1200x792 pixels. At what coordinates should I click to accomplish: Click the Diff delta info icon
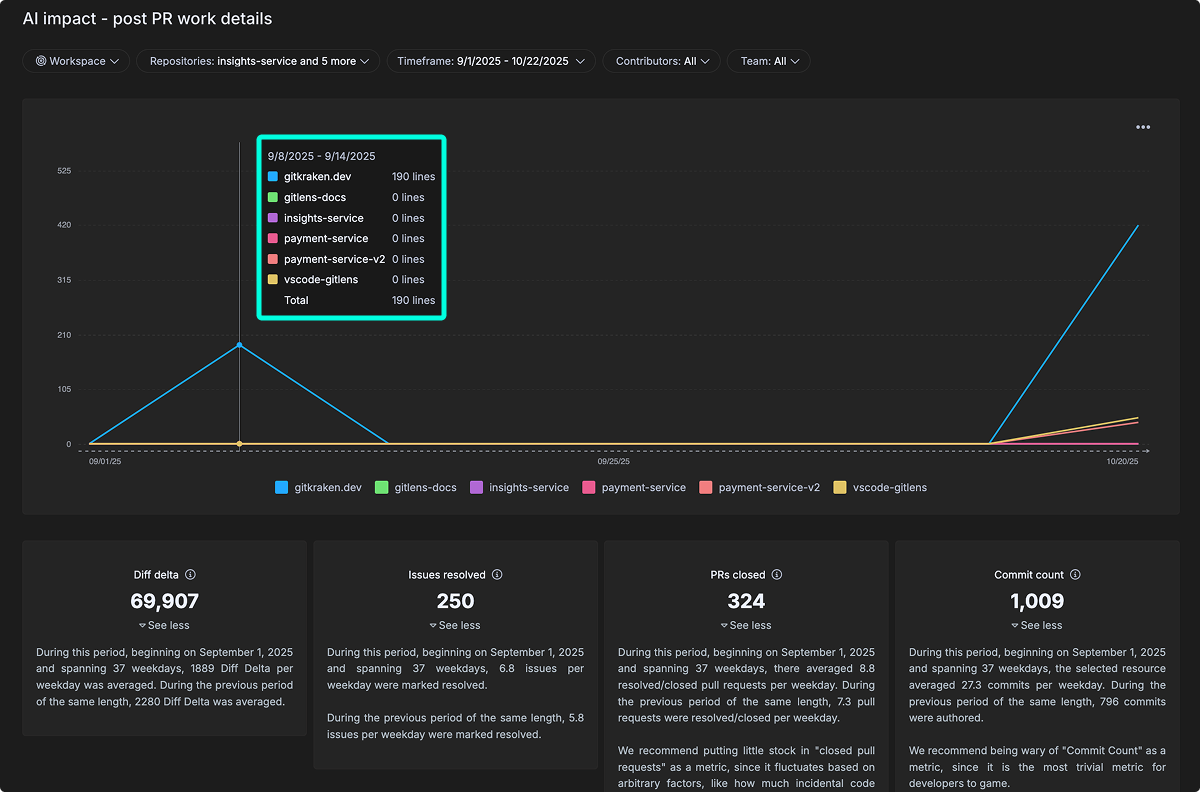(x=190, y=574)
